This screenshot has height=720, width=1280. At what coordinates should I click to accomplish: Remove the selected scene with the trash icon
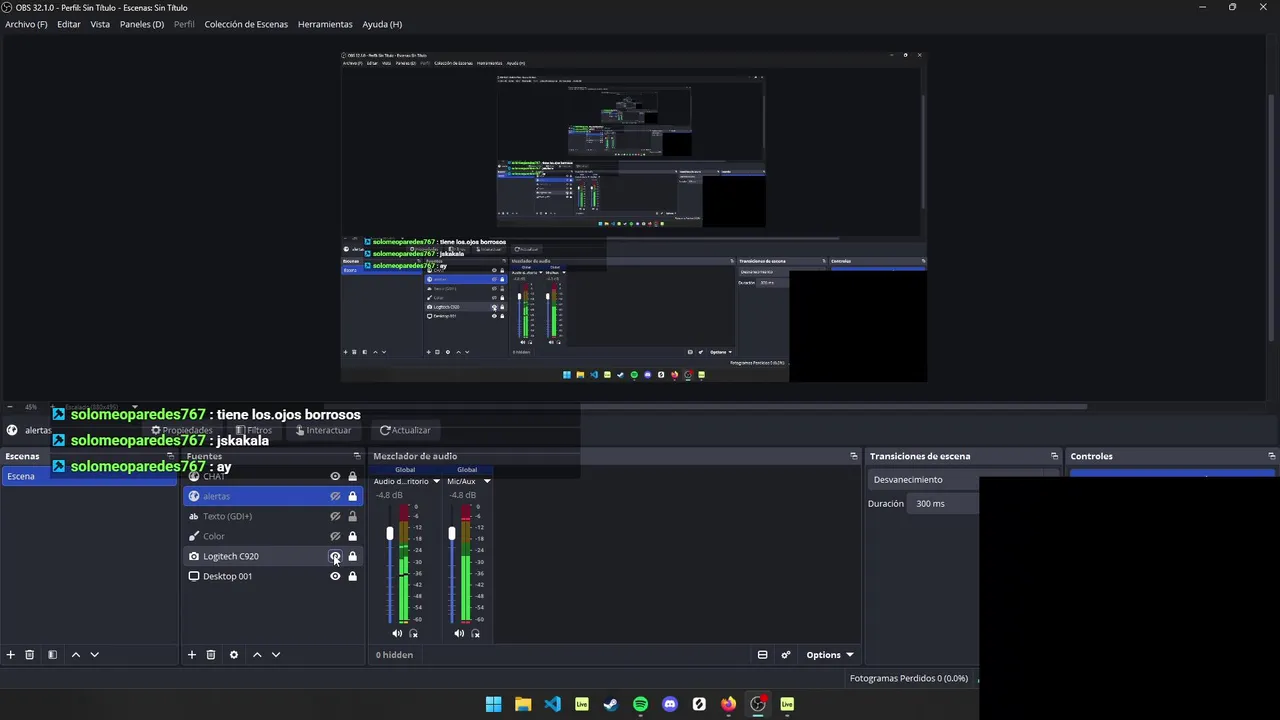click(30, 655)
